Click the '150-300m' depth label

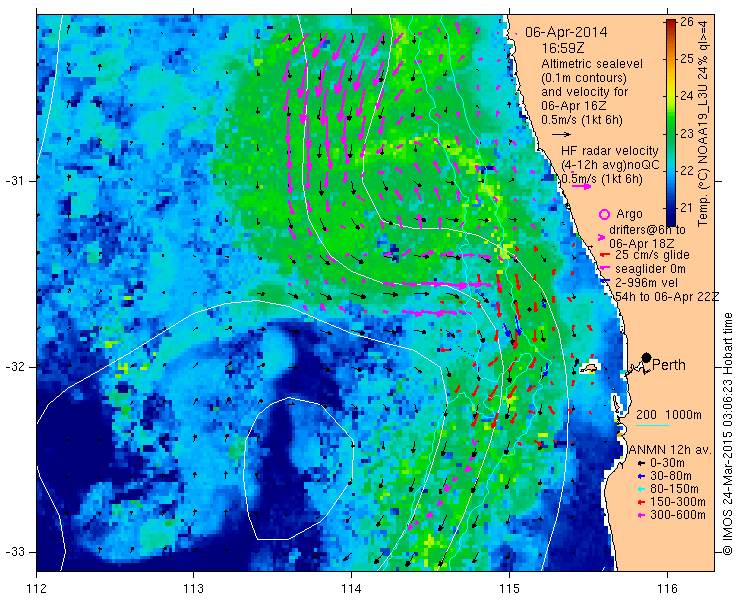pyautogui.click(x=678, y=502)
